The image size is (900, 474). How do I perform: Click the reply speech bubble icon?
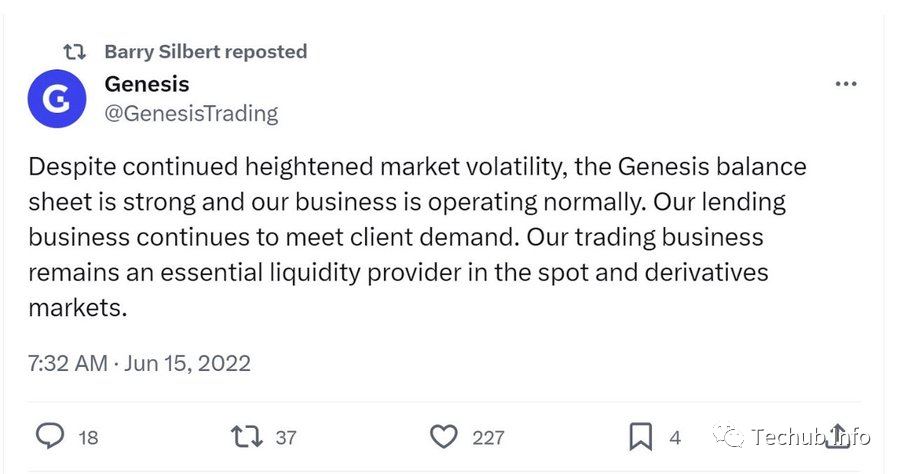[x=50, y=437]
